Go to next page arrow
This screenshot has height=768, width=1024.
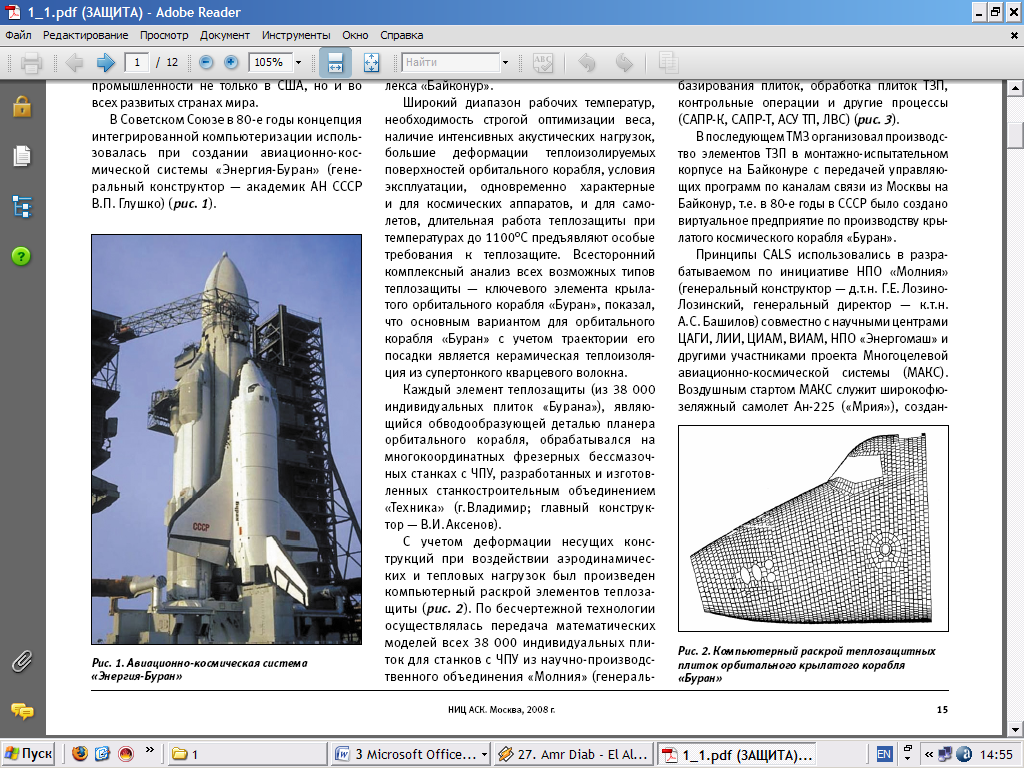105,63
